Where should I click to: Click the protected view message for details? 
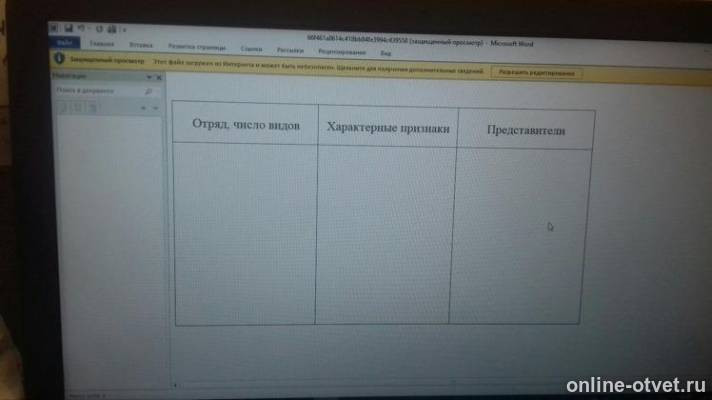(318, 67)
